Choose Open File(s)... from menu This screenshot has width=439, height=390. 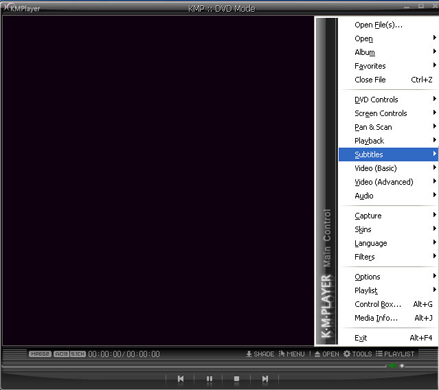pos(388,25)
